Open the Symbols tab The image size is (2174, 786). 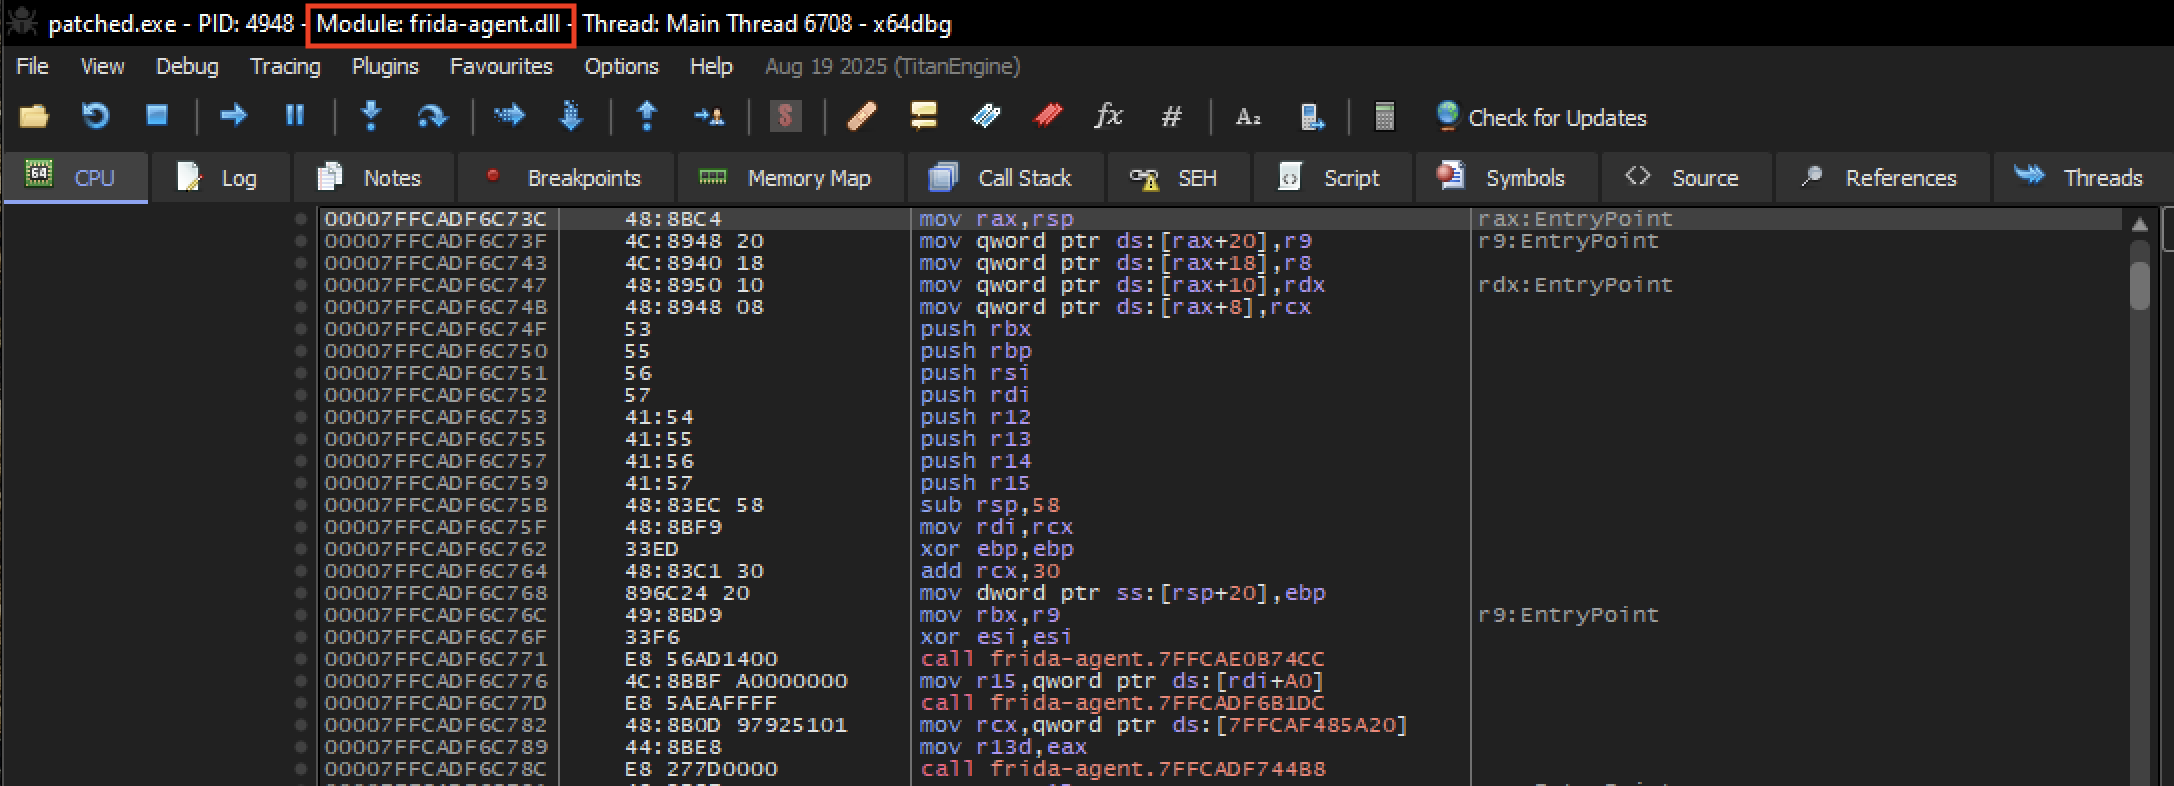[x=1505, y=178]
